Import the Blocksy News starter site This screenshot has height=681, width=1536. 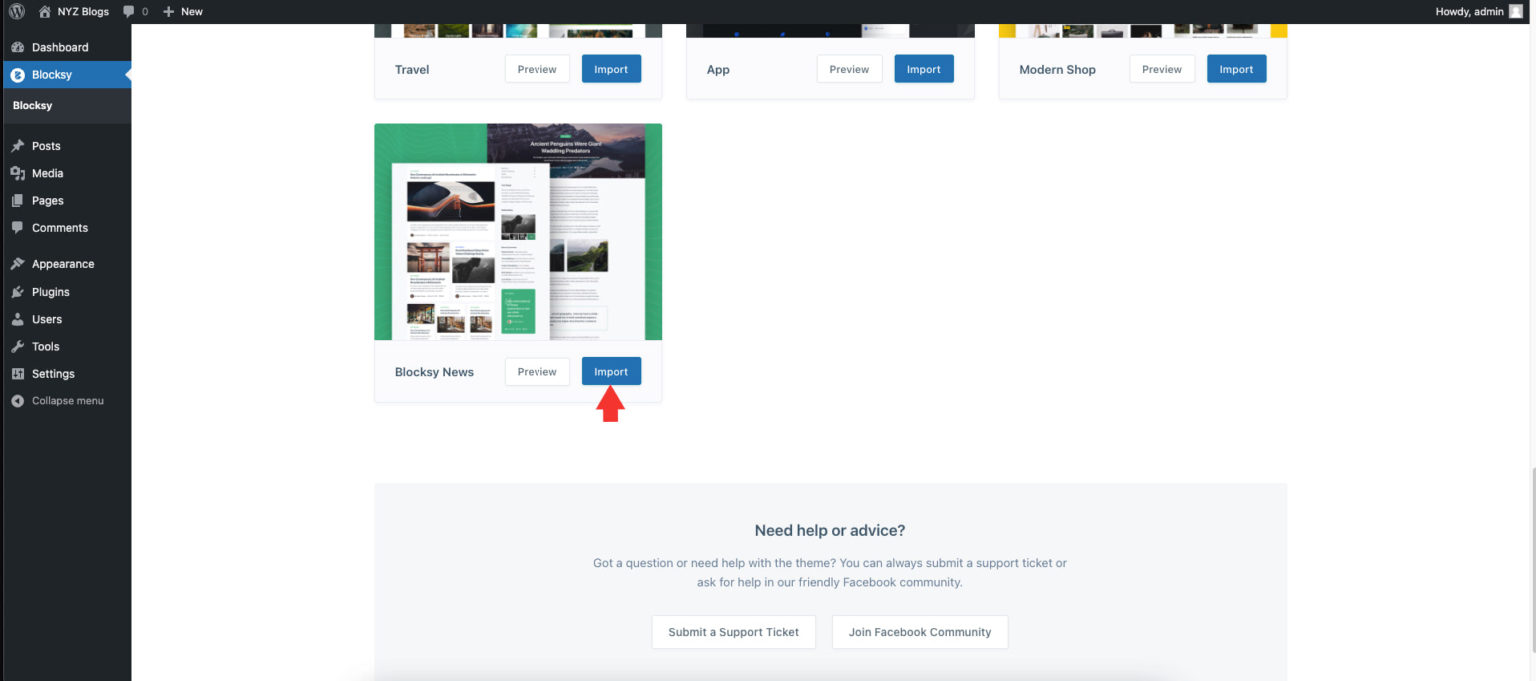pyautogui.click(x=611, y=371)
